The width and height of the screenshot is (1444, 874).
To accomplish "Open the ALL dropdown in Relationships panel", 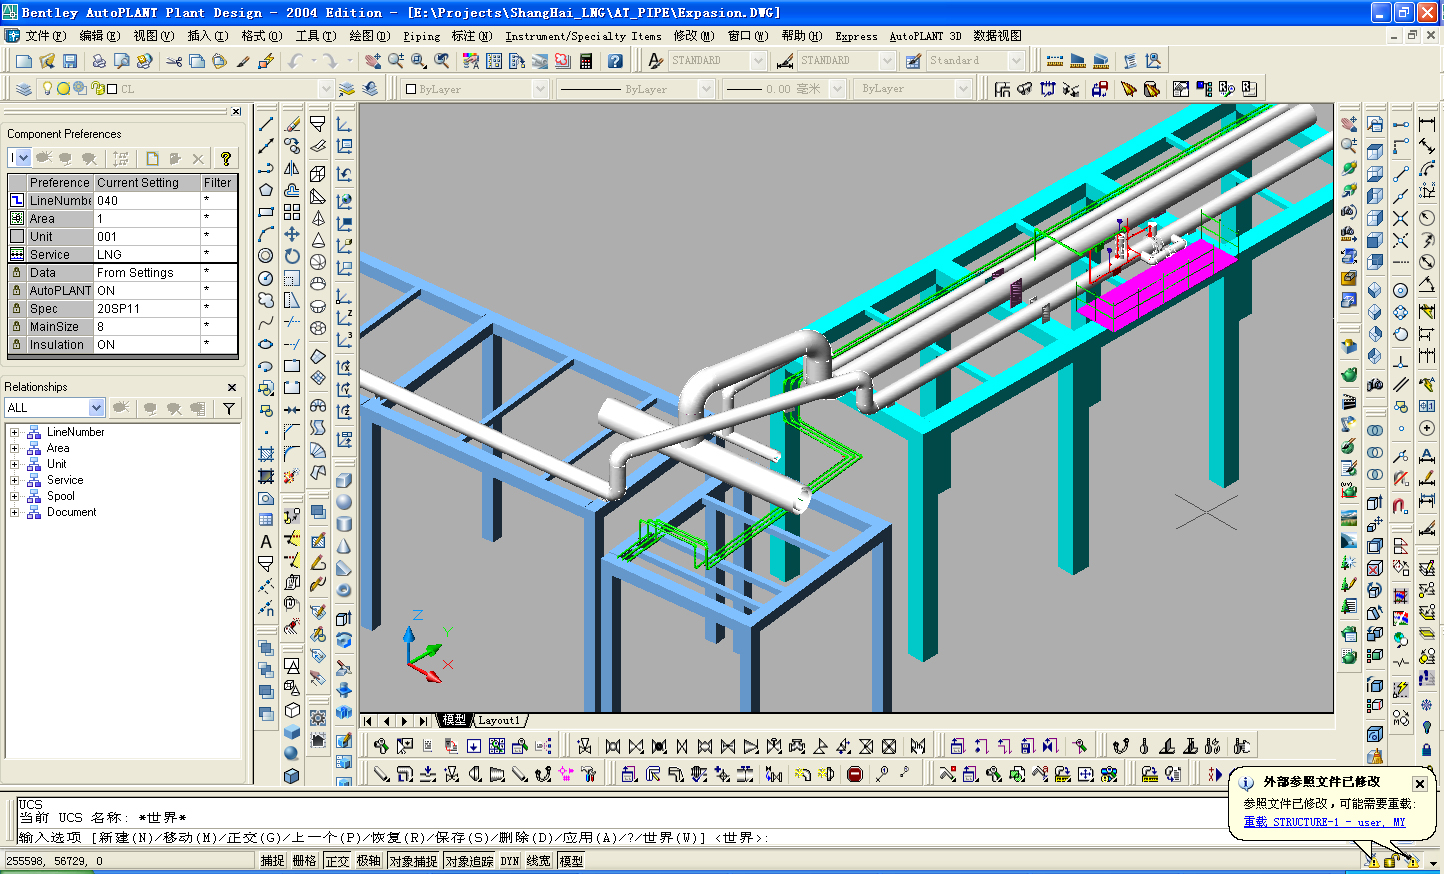I will click(96, 408).
